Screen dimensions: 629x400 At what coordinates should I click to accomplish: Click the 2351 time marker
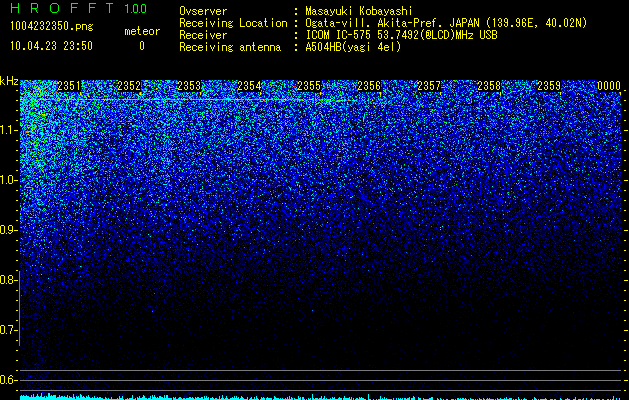tap(69, 86)
